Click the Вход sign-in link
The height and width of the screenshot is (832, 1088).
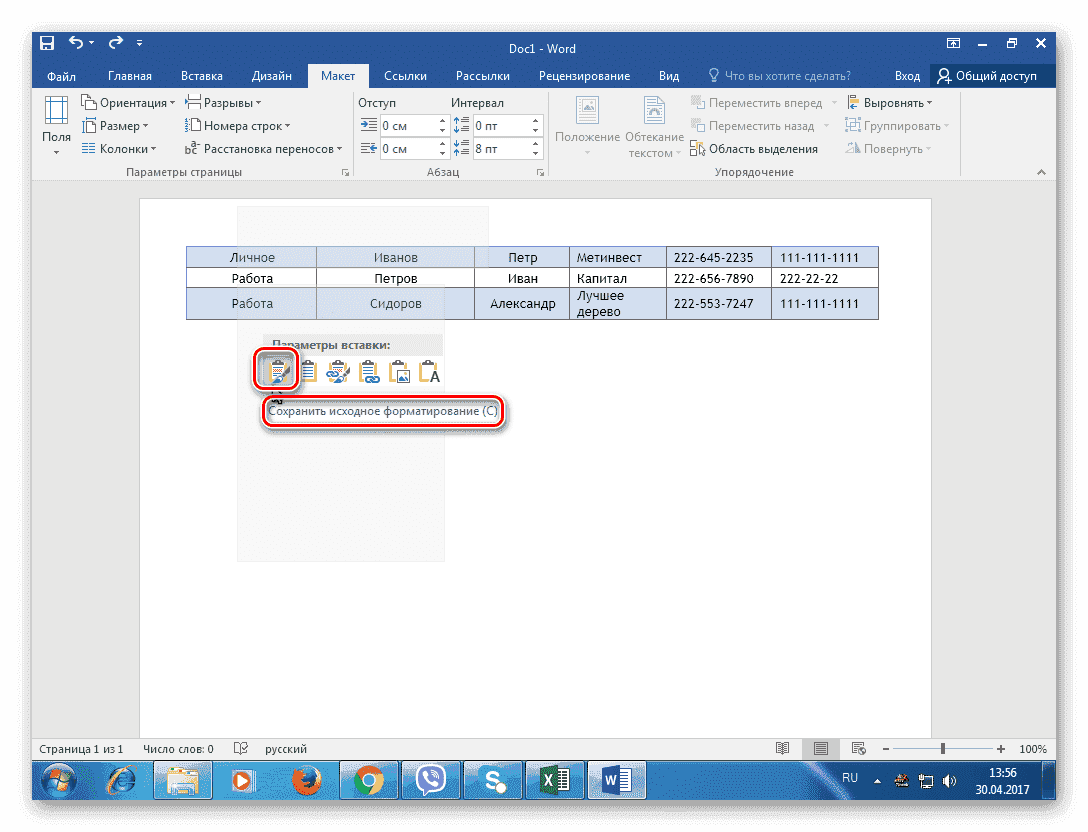click(x=907, y=76)
